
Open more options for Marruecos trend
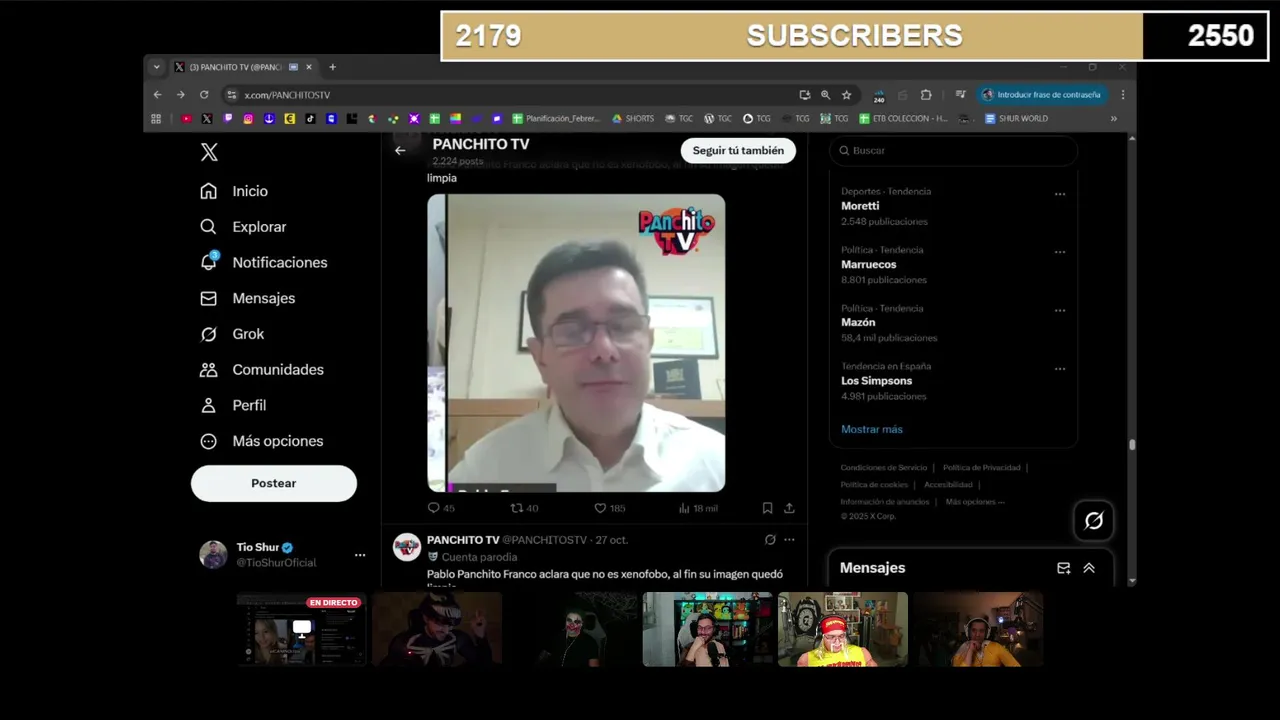tap(1060, 252)
